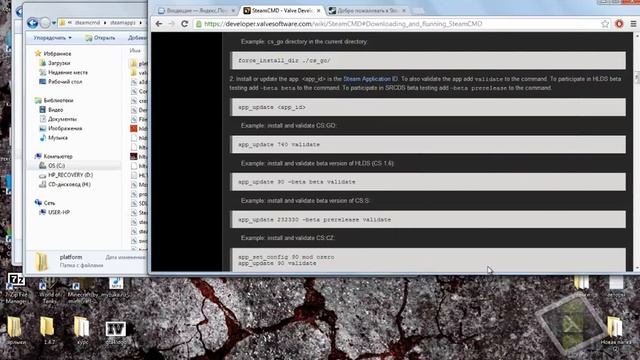Open Рабочий стол in Explorer favorites
This screenshot has width=640, height=360.
pyautogui.click(x=65, y=82)
